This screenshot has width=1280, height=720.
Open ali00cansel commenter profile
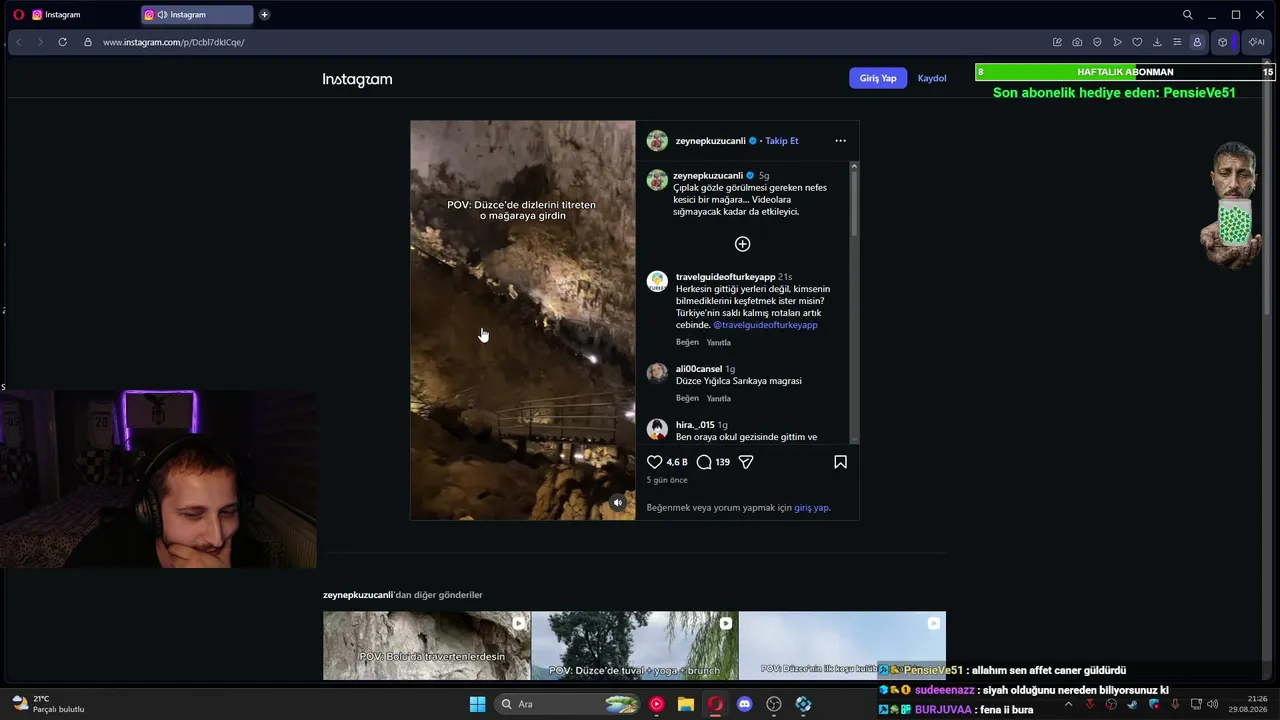698,369
